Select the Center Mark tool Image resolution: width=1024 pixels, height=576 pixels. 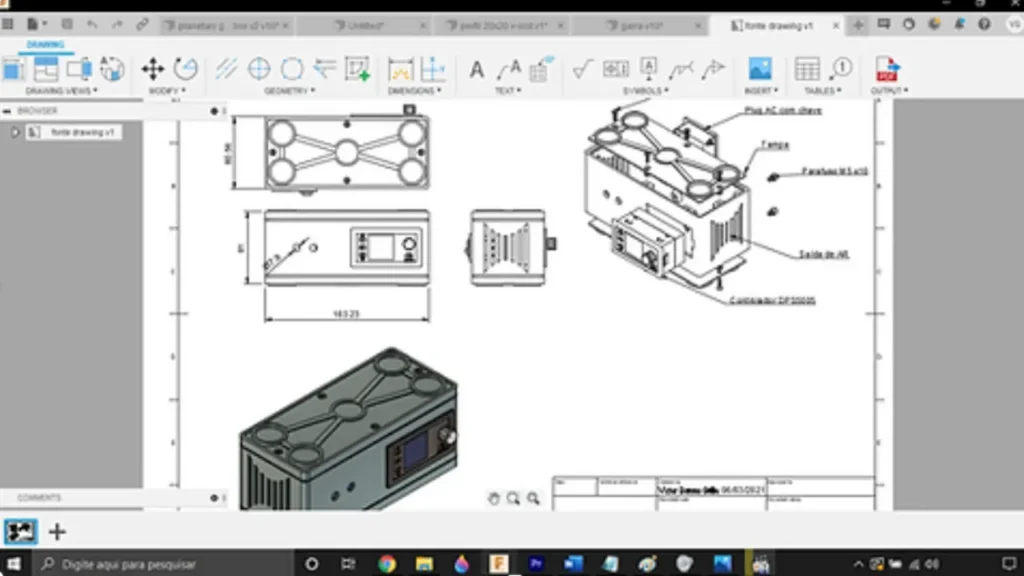click(x=259, y=68)
